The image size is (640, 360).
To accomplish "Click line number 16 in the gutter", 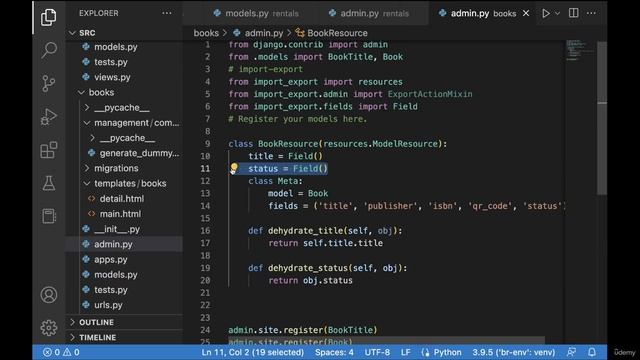I will pyautogui.click(x=205, y=231).
